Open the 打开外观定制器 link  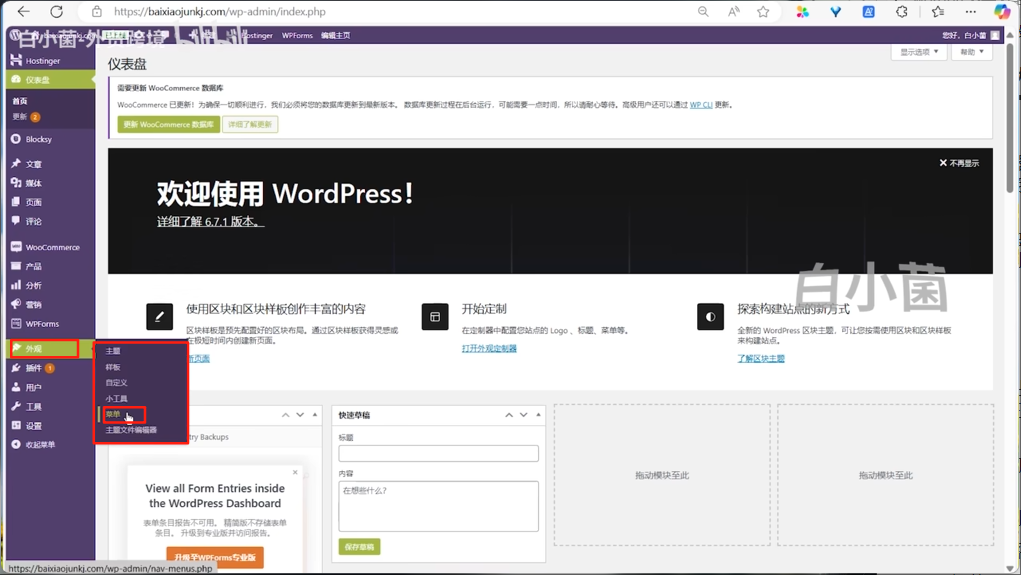[489, 348]
